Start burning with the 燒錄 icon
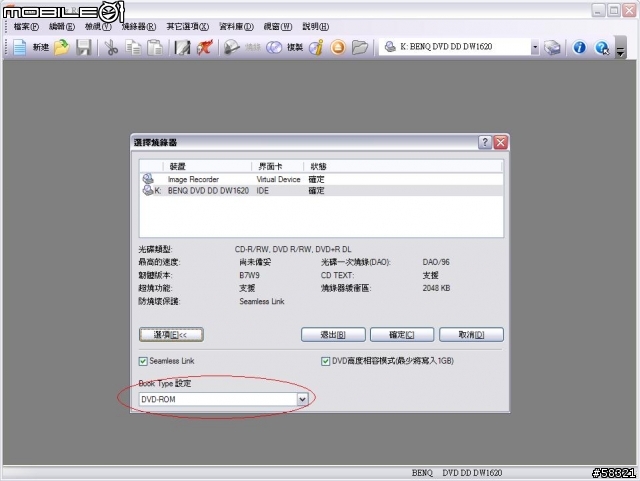Image resolution: width=640 pixels, height=481 pixels. coord(232,47)
